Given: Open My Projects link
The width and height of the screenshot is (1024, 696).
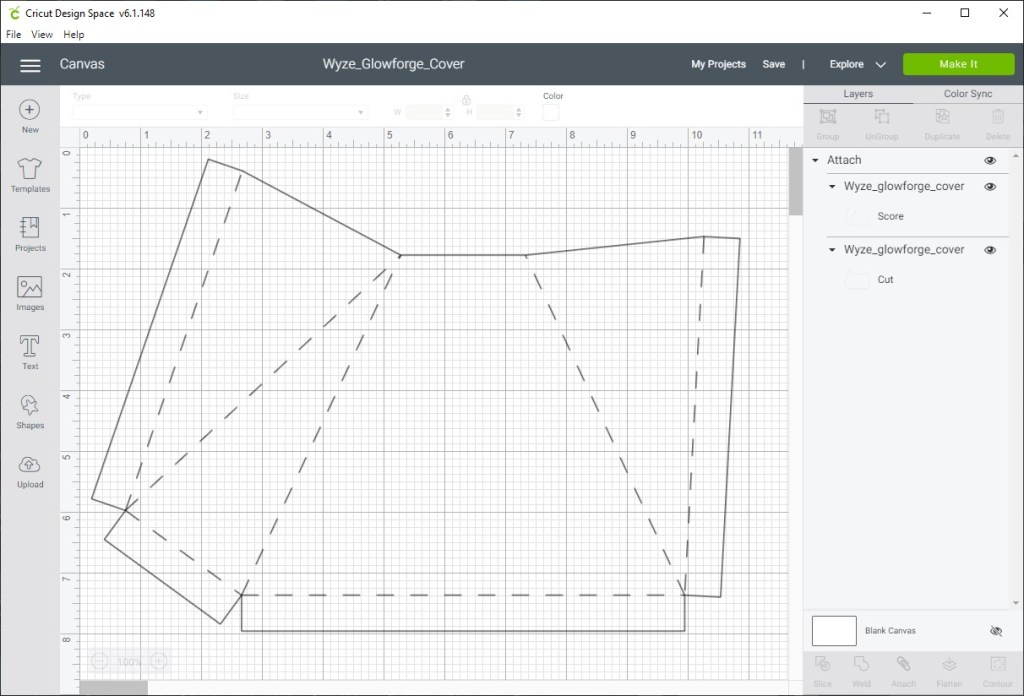Looking at the screenshot, I should pos(718,64).
